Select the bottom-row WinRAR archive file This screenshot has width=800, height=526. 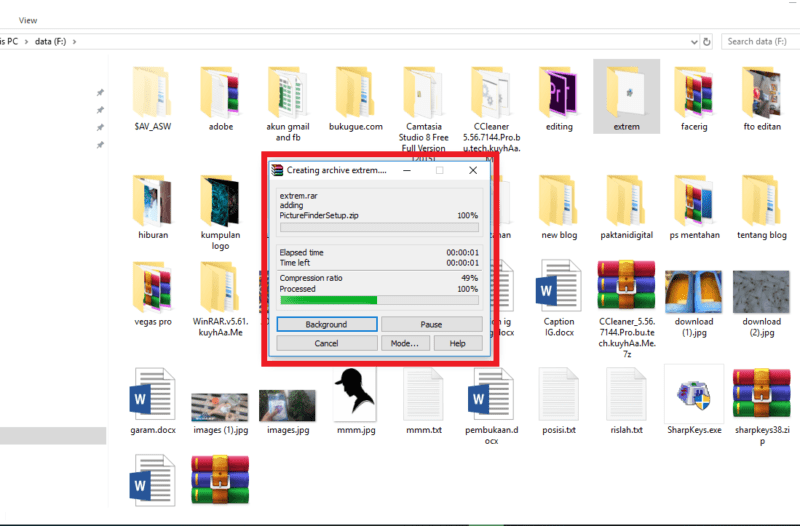click(x=220, y=480)
